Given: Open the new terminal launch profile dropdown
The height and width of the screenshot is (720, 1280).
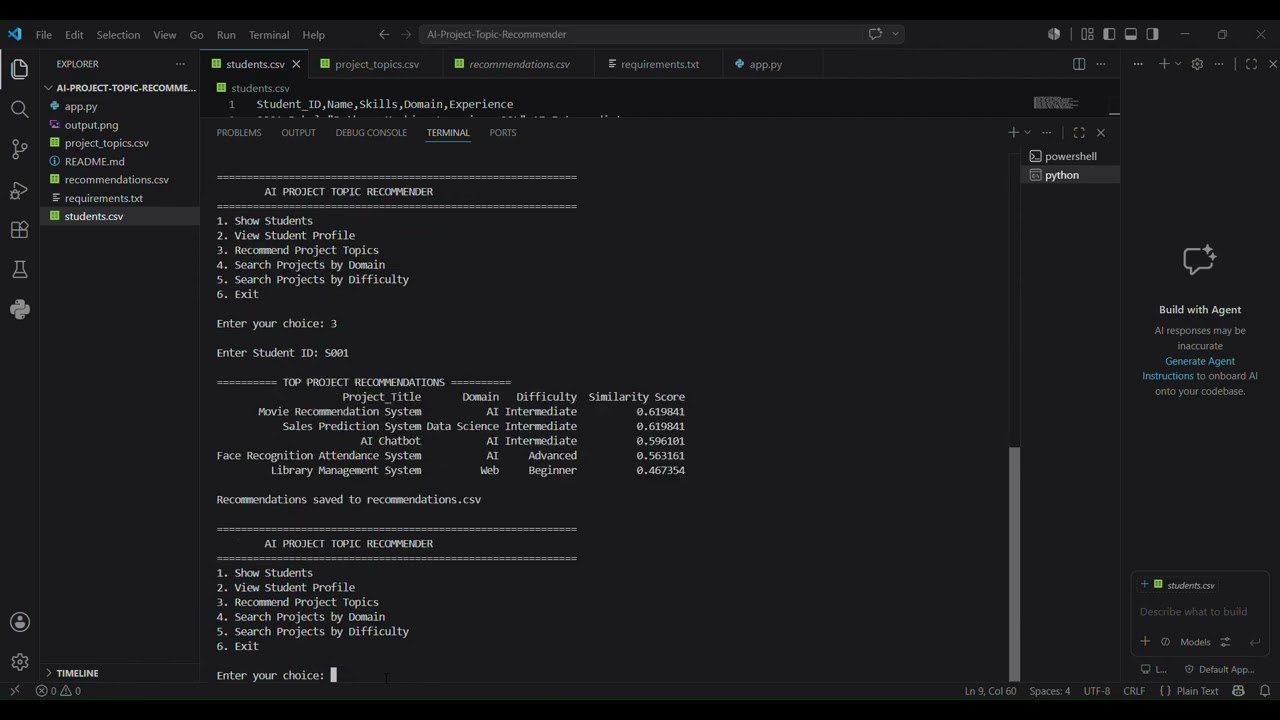Looking at the screenshot, I should pos(1027,132).
